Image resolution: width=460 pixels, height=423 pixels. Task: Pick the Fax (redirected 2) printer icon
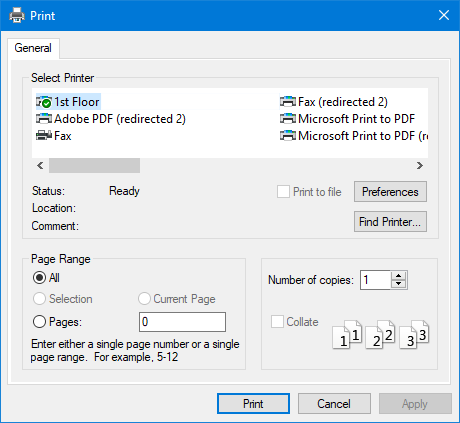[288, 102]
